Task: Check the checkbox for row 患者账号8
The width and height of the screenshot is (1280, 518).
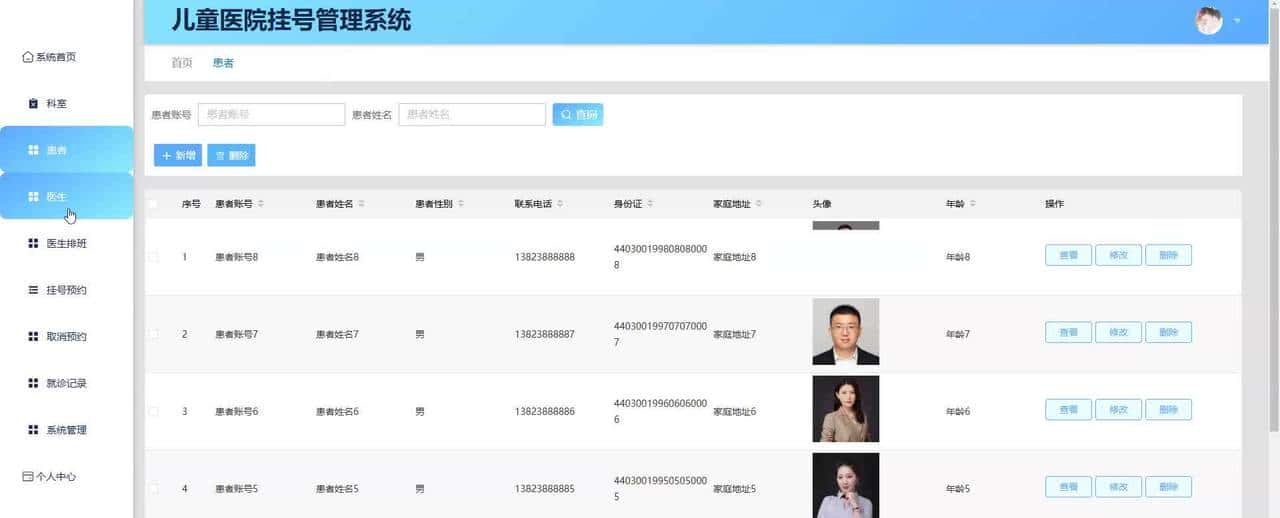Action: tap(153, 257)
